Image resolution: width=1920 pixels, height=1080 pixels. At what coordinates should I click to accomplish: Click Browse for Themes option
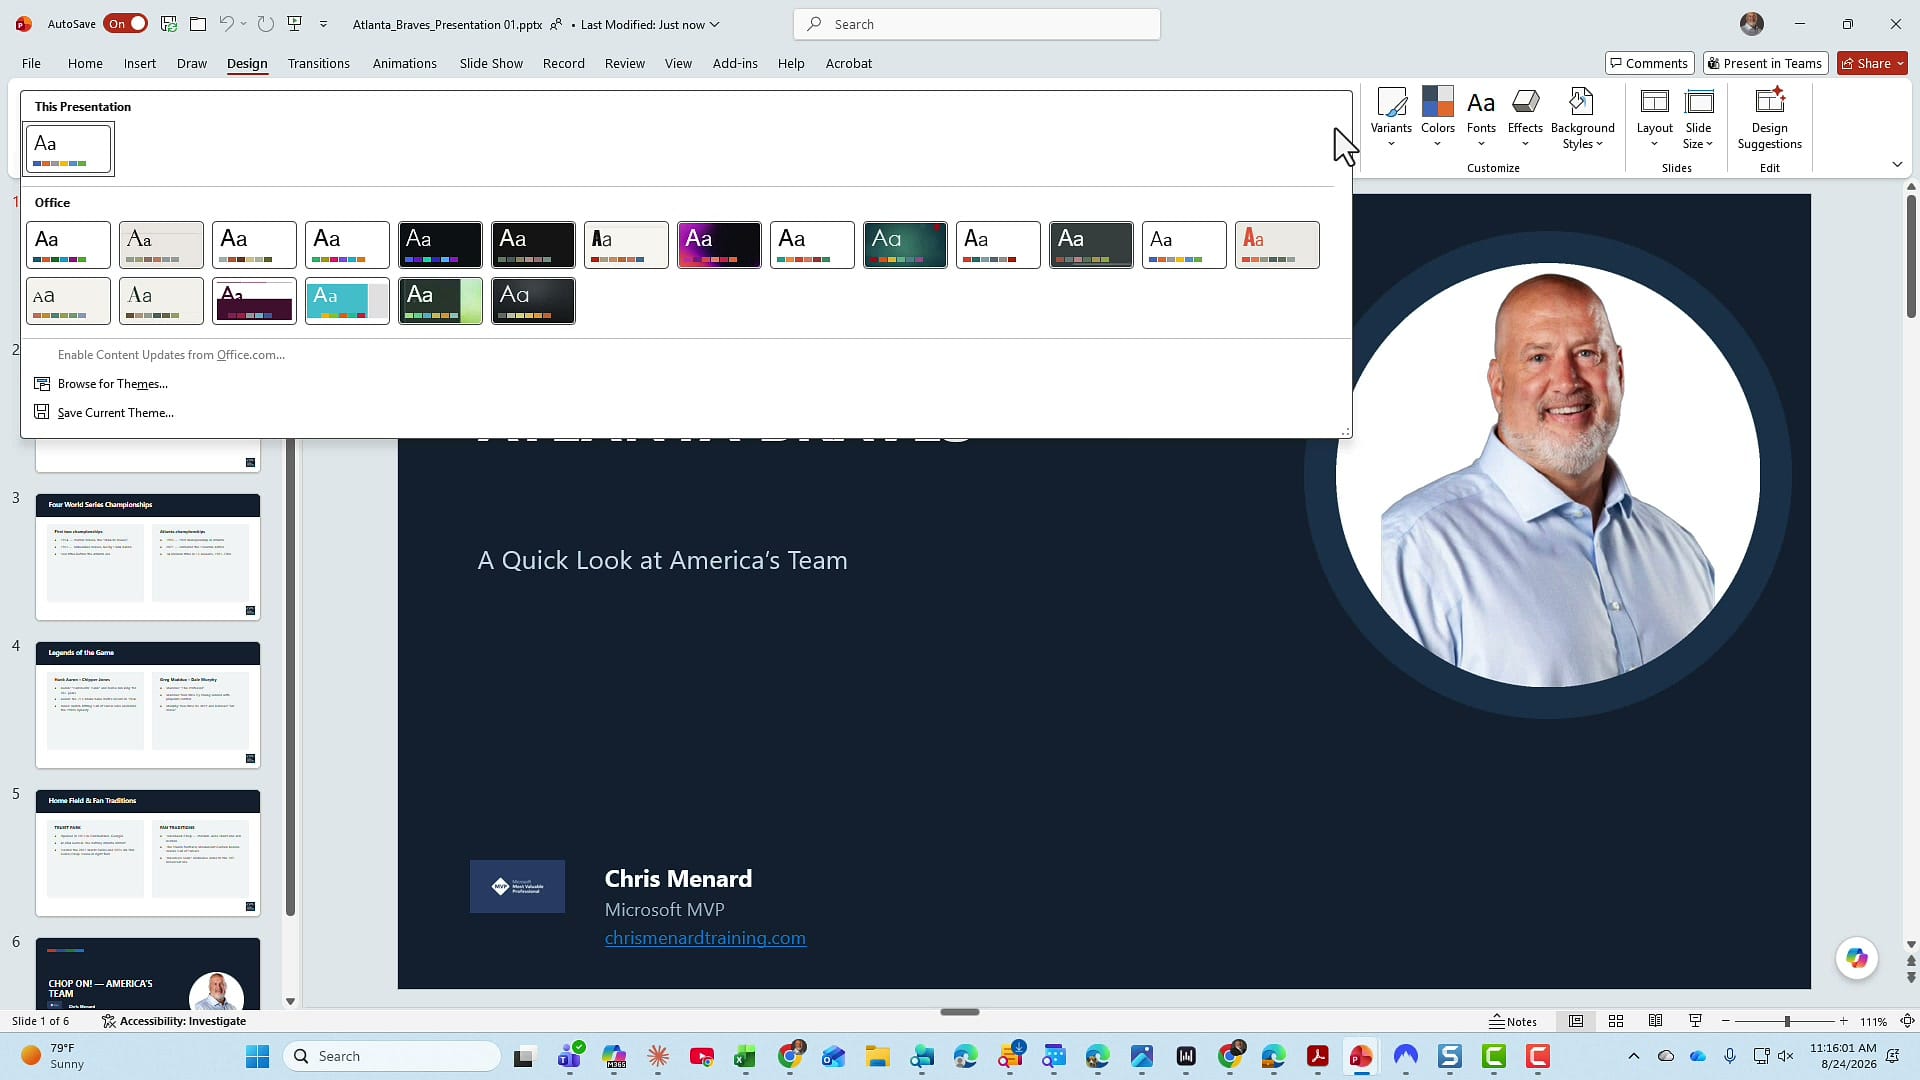pyautogui.click(x=112, y=384)
